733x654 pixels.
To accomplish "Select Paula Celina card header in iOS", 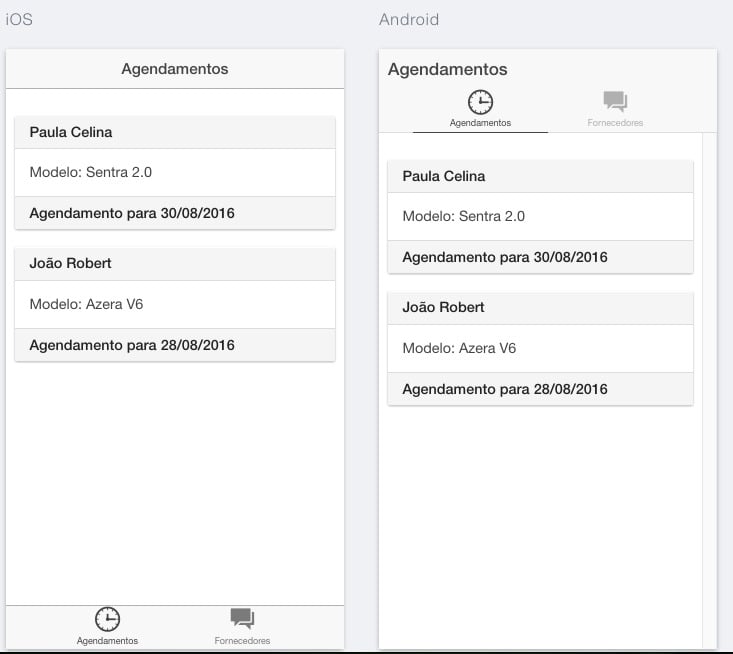I will tap(175, 132).
